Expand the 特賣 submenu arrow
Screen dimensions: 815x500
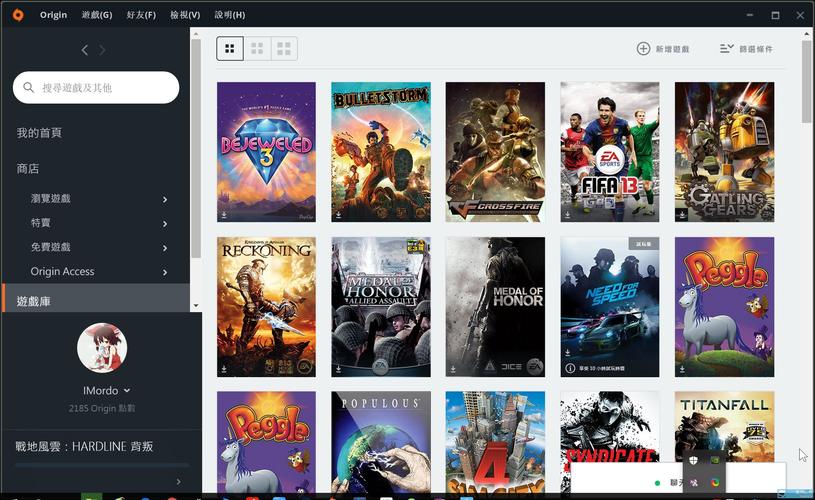tap(165, 223)
